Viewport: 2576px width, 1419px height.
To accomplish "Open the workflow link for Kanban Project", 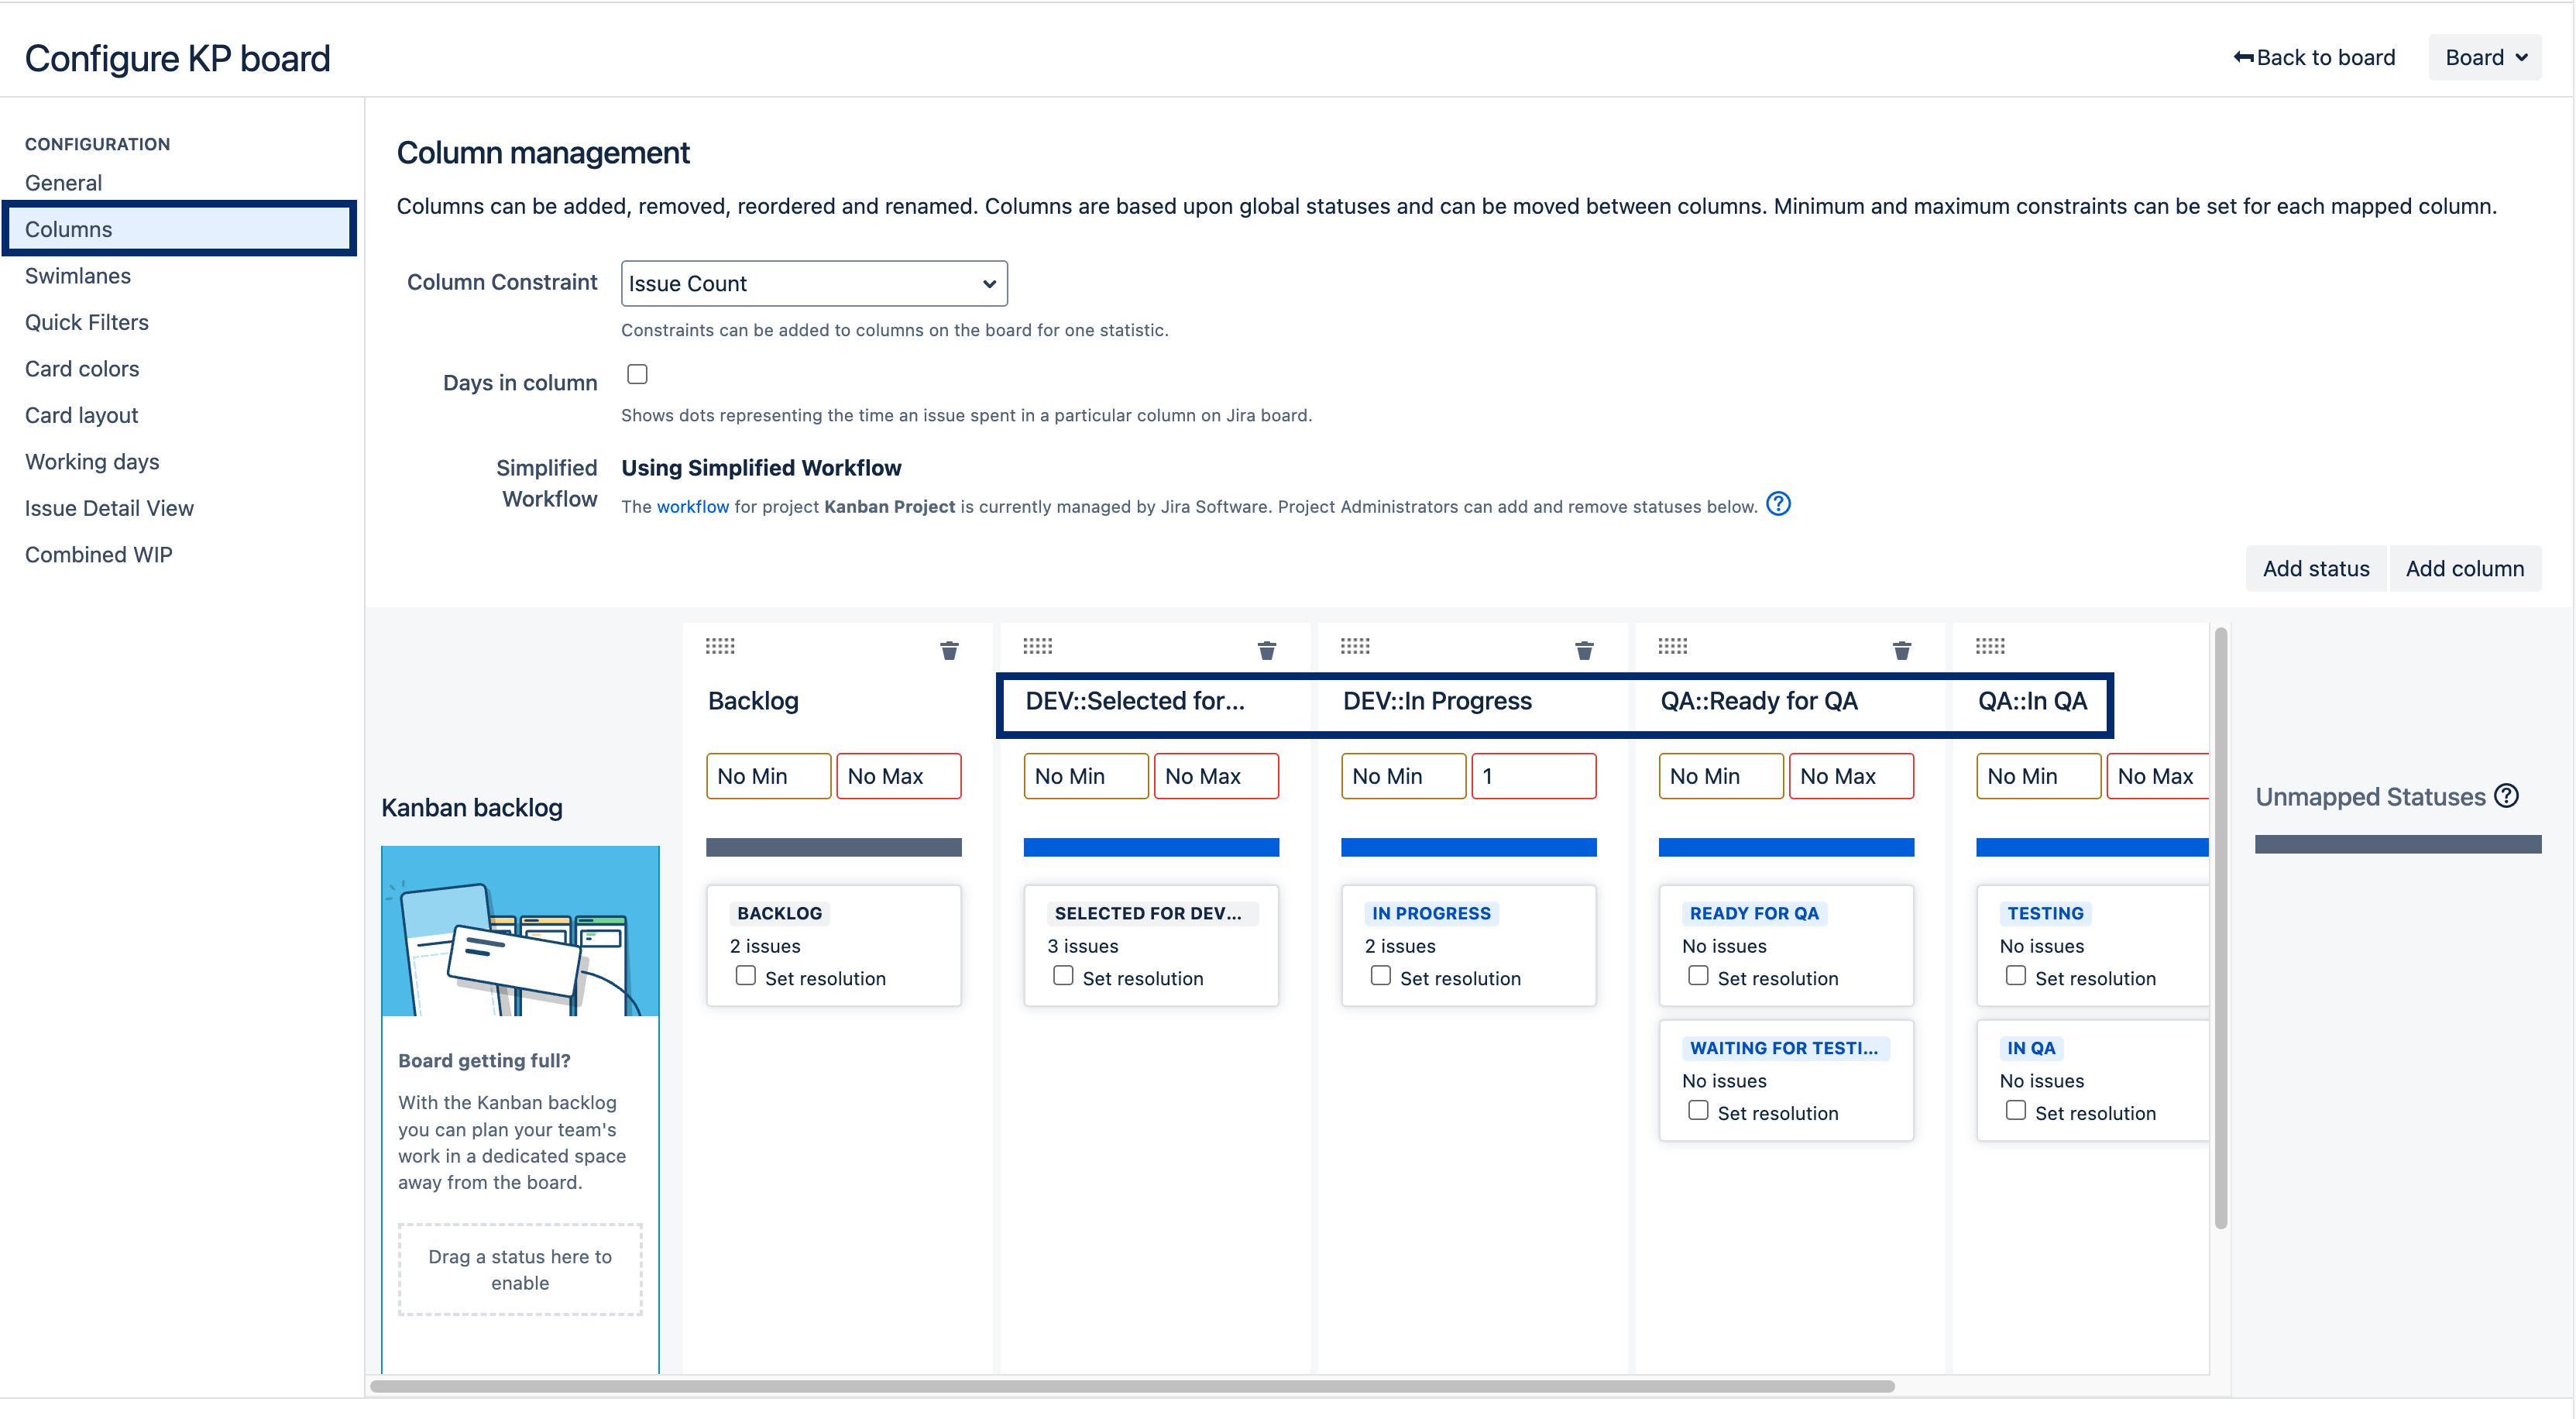I will pos(693,507).
